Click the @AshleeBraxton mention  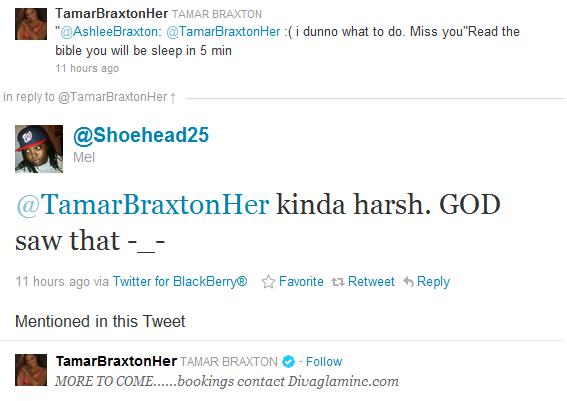109,32
